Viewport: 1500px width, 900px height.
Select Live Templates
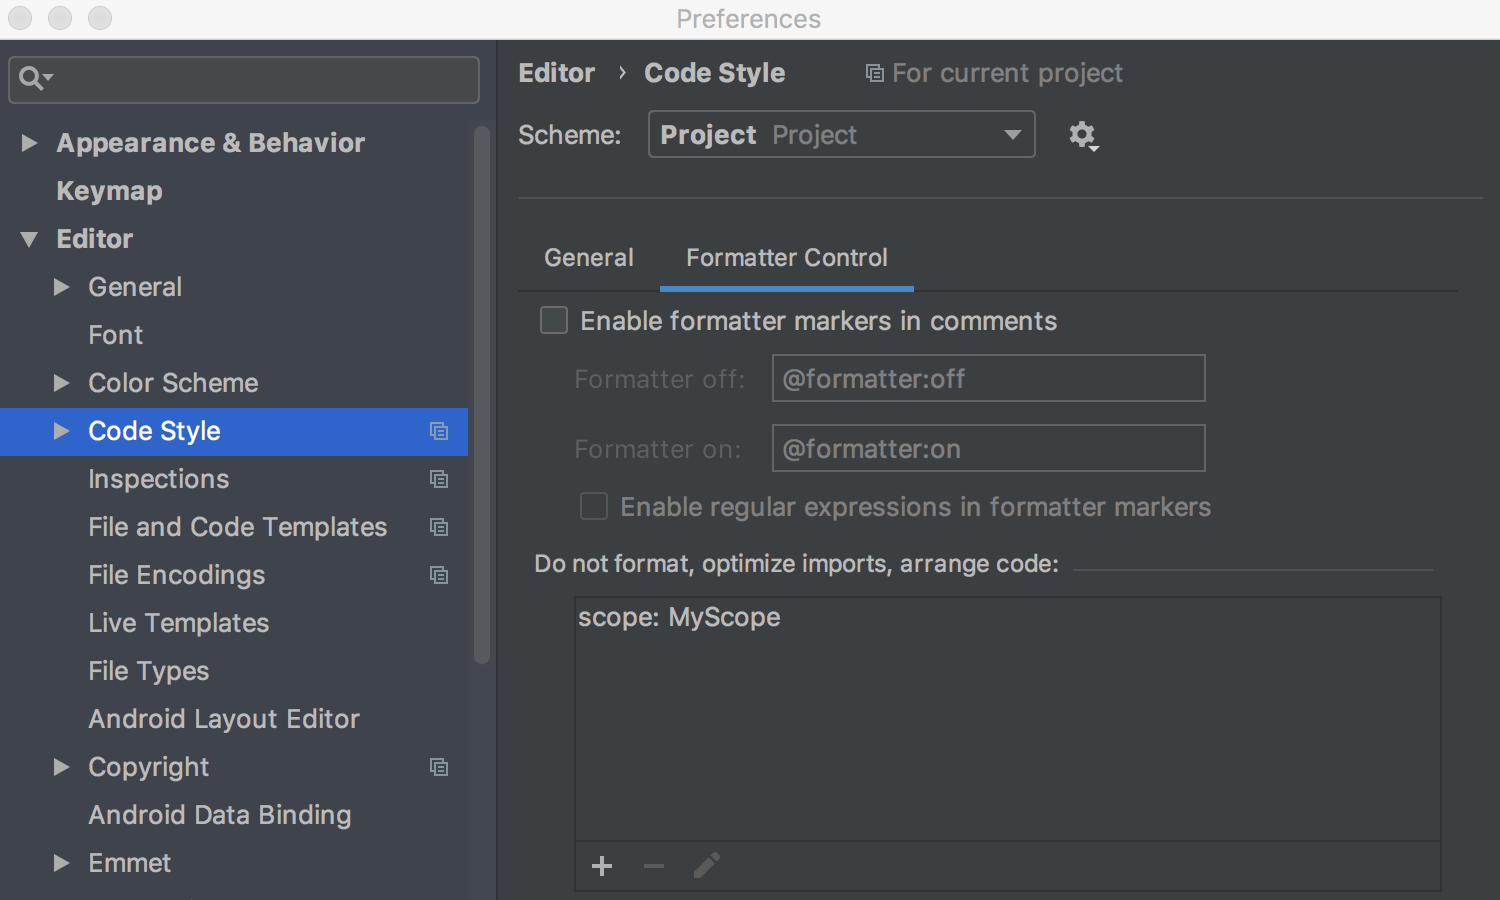click(x=179, y=623)
